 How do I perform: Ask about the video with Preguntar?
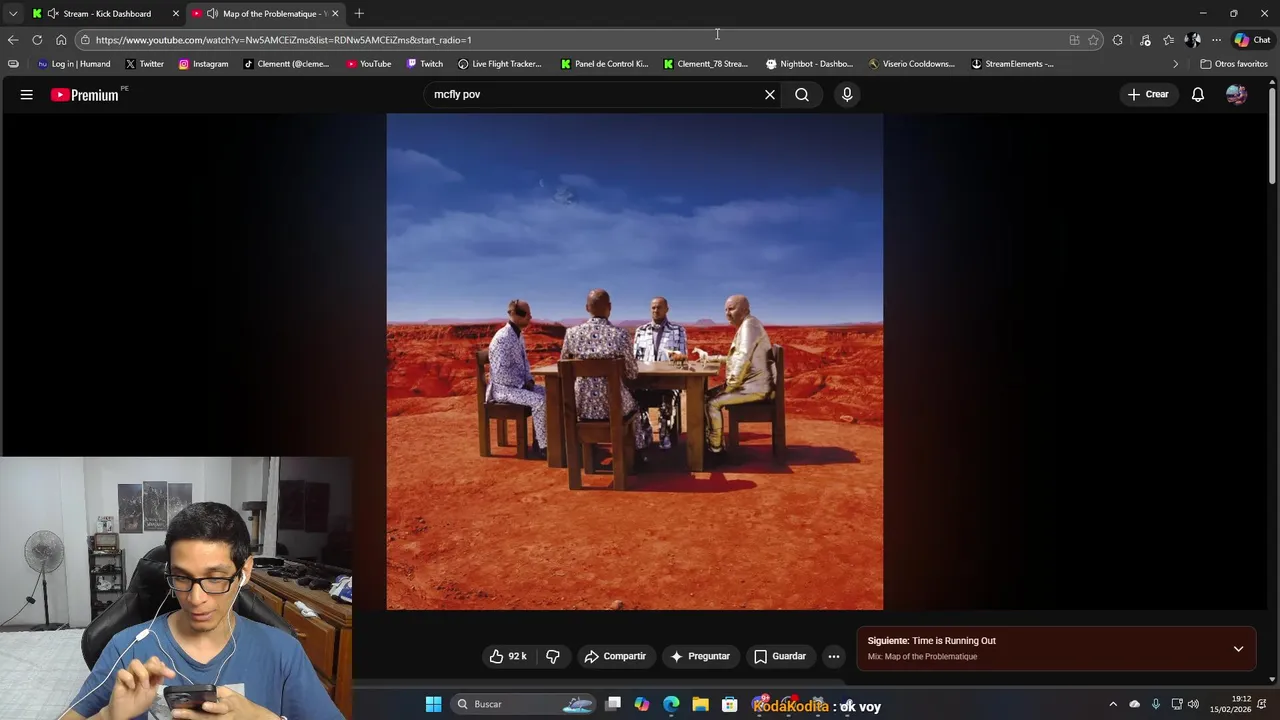[x=700, y=656]
